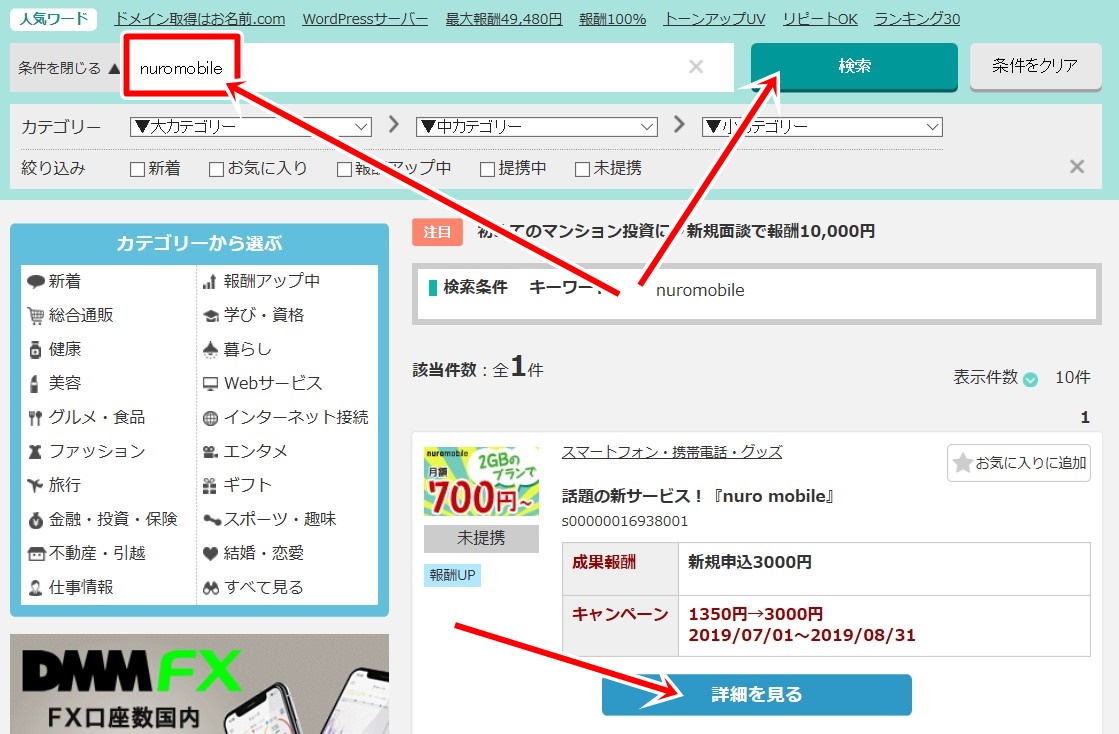This screenshot has width=1119, height=734.
Task: Click the teal 検索 button
Action: [854, 66]
